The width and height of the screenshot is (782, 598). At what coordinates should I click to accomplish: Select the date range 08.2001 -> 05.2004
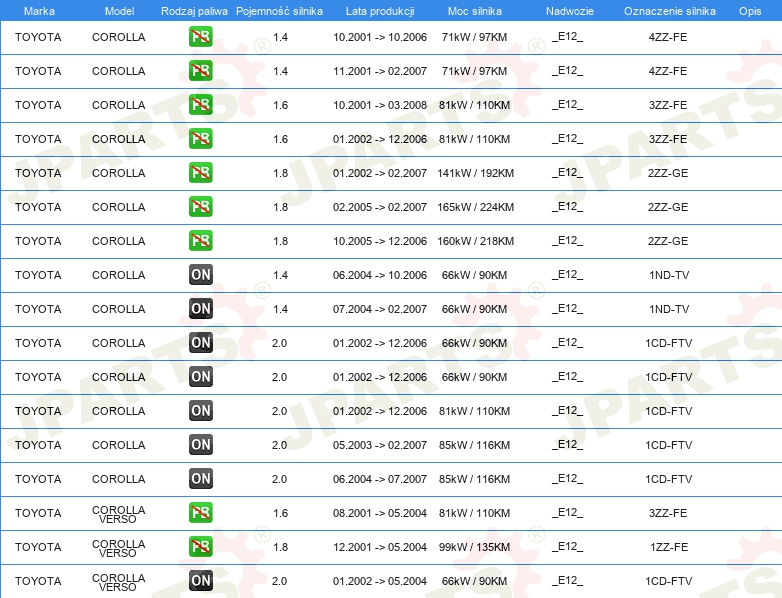click(380, 513)
